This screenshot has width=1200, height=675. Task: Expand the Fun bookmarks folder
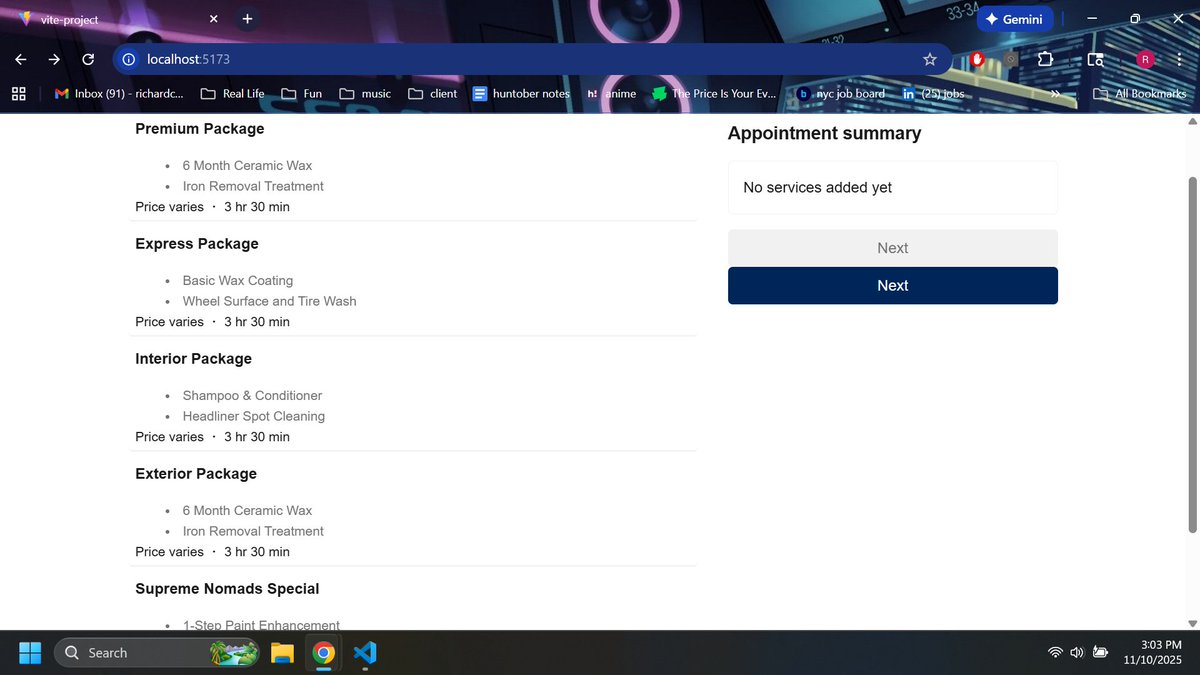click(x=302, y=93)
